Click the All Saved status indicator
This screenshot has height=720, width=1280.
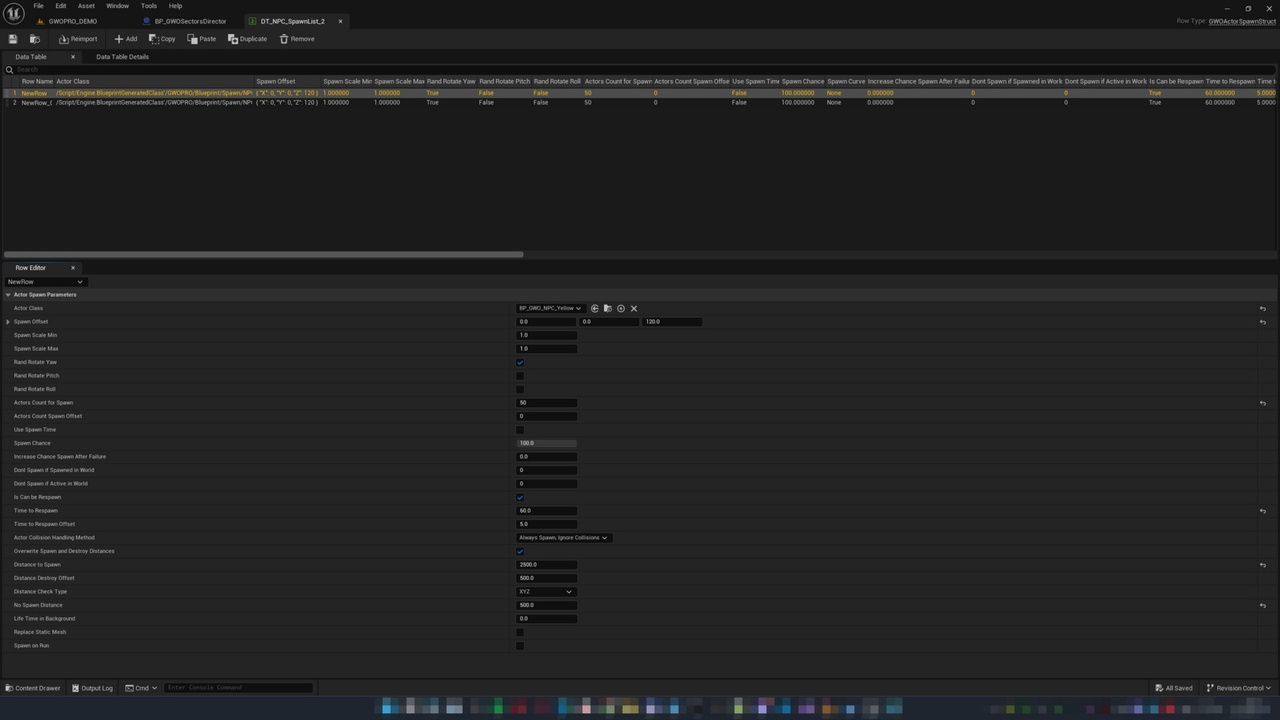pyautogui.click(x=1174, y=688)
